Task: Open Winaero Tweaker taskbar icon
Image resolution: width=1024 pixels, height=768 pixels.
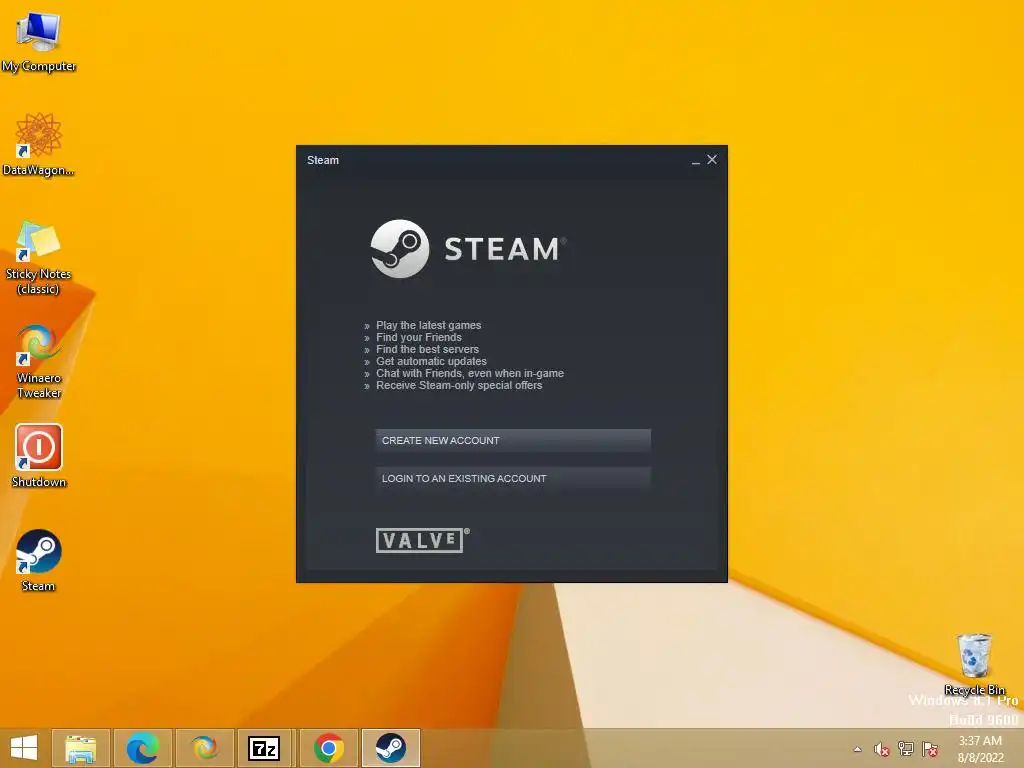Action: tap(204, 748)
